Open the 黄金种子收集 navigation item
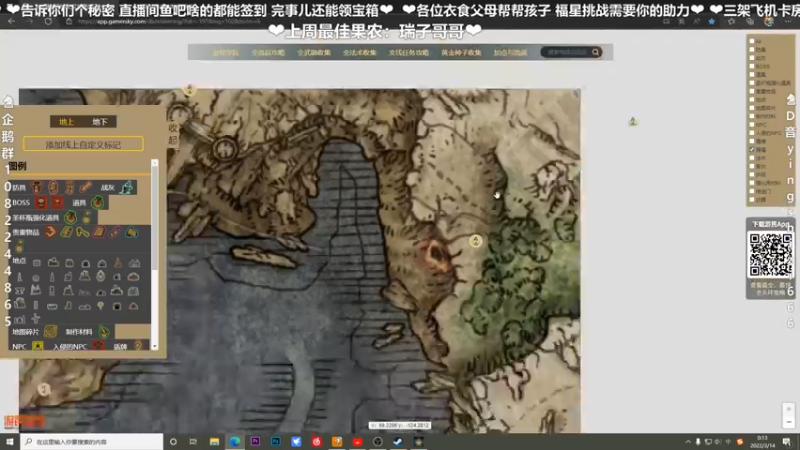 coord(461,53)
